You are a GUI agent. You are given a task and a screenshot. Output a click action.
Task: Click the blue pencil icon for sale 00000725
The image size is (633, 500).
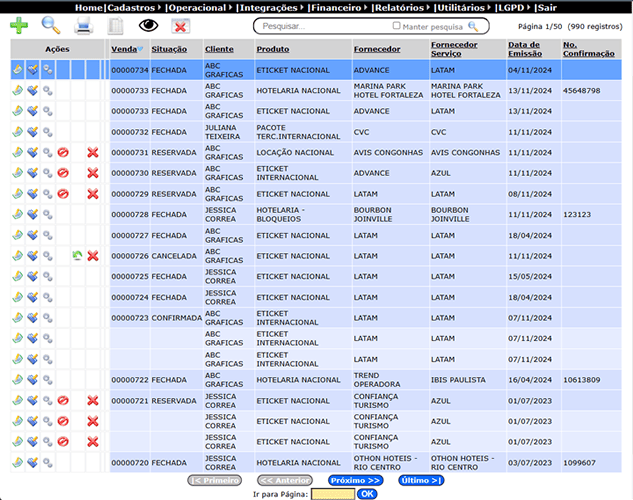pos(33,276)
